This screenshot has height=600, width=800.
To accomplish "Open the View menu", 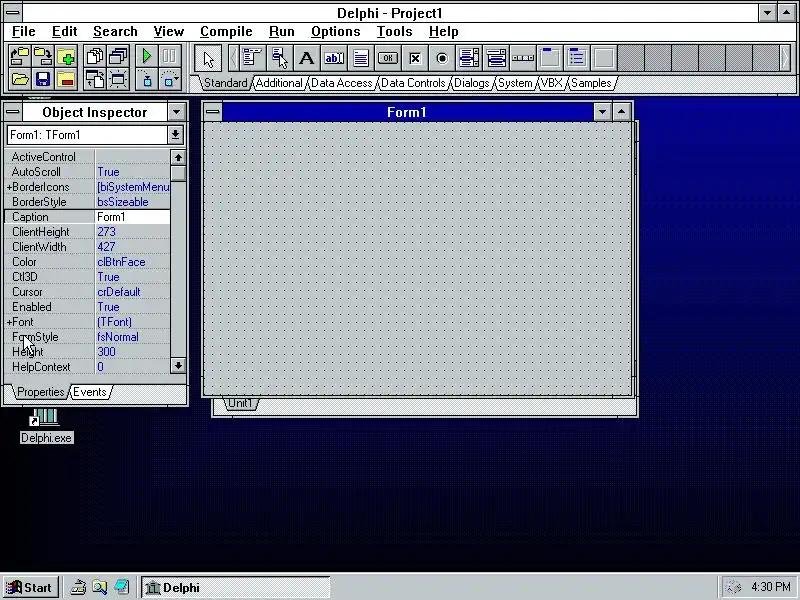I will (168, 32).
